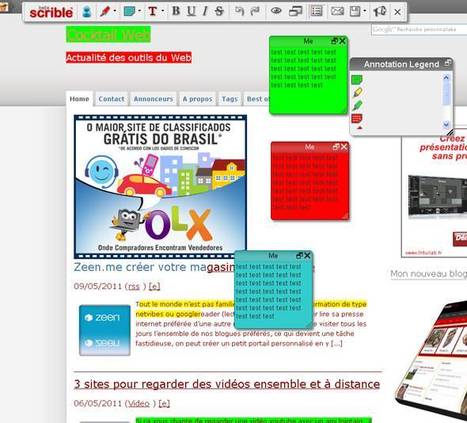Open the Annonceurs tab
The width and height of the screenshot is (467, 423).
pos(153,99)
